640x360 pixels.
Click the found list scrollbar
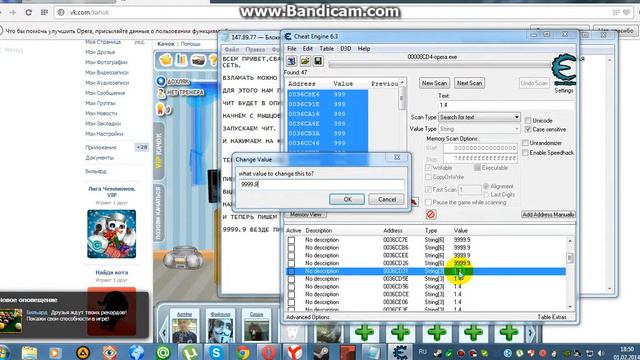pos(402,117)
